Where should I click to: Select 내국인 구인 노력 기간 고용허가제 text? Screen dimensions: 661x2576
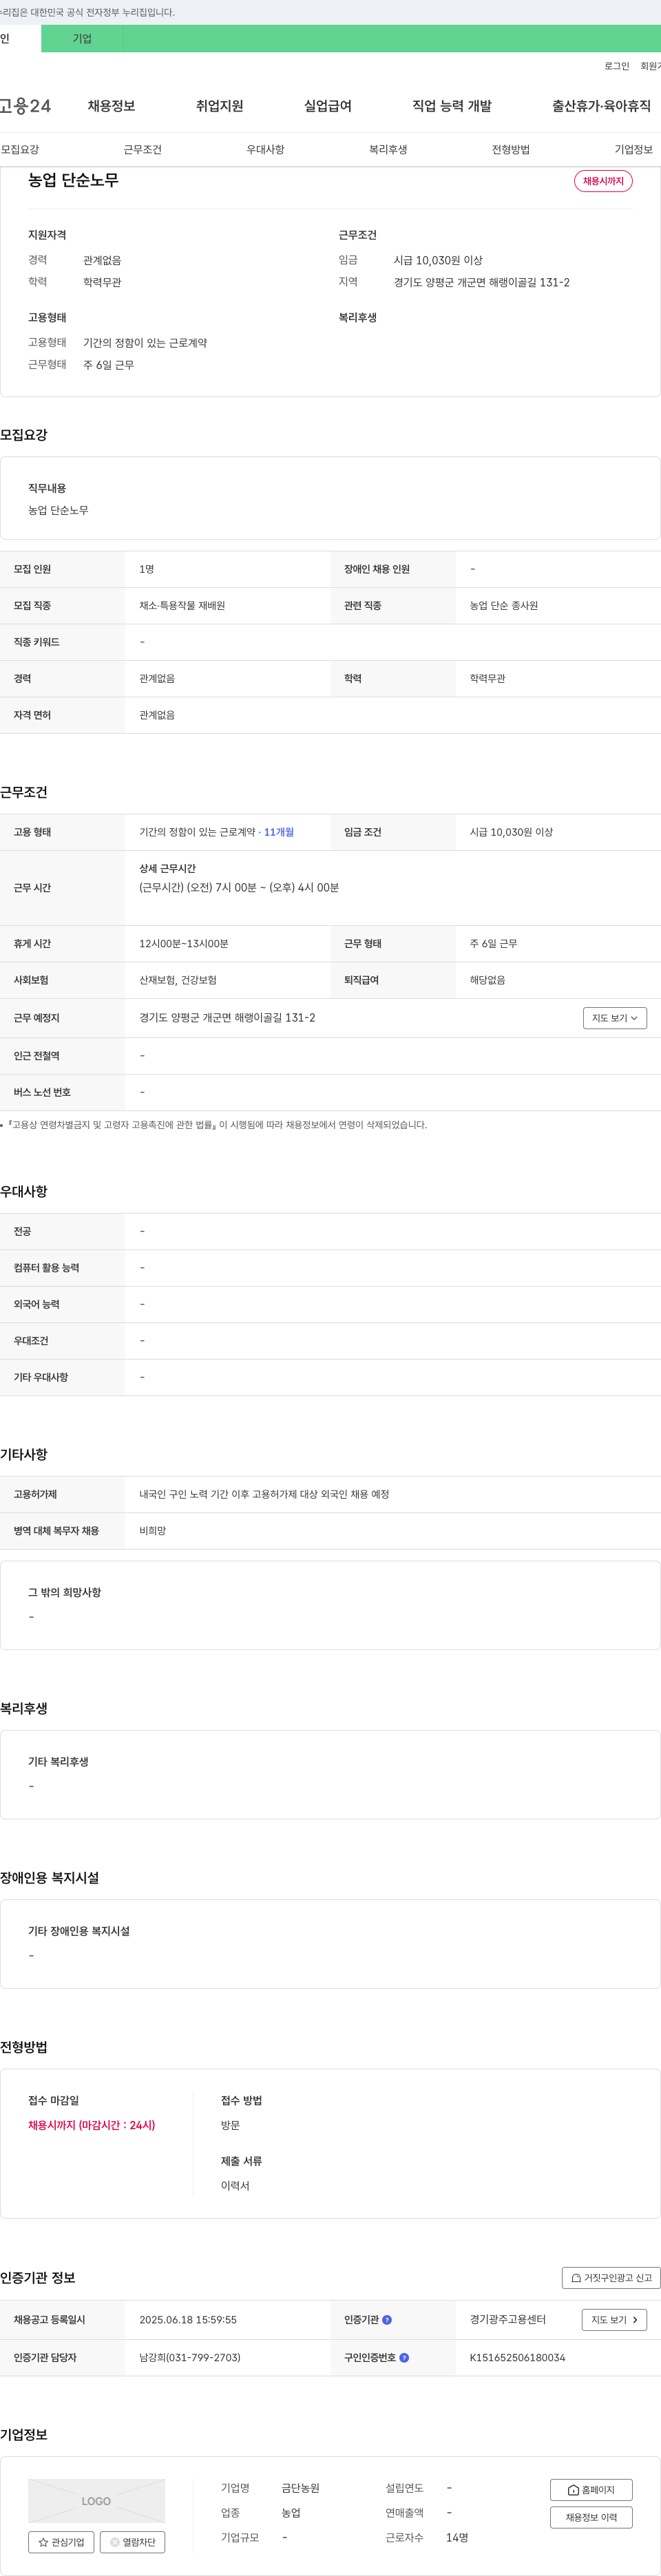point(264,1495)
